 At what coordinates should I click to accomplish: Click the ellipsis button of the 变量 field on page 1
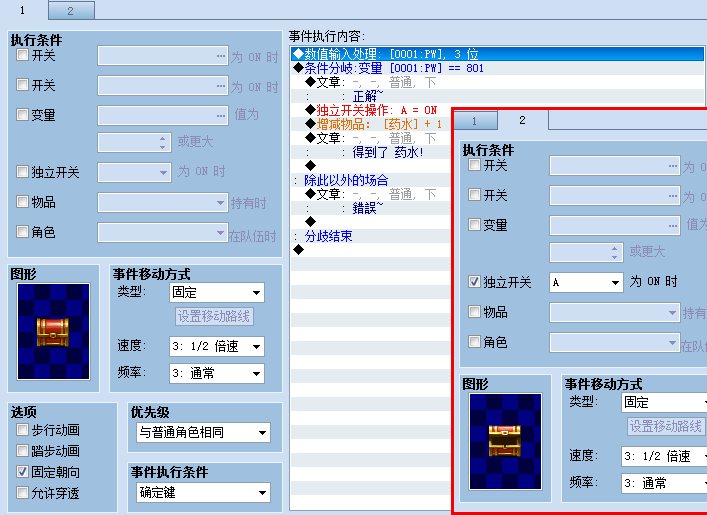point(220,115)
